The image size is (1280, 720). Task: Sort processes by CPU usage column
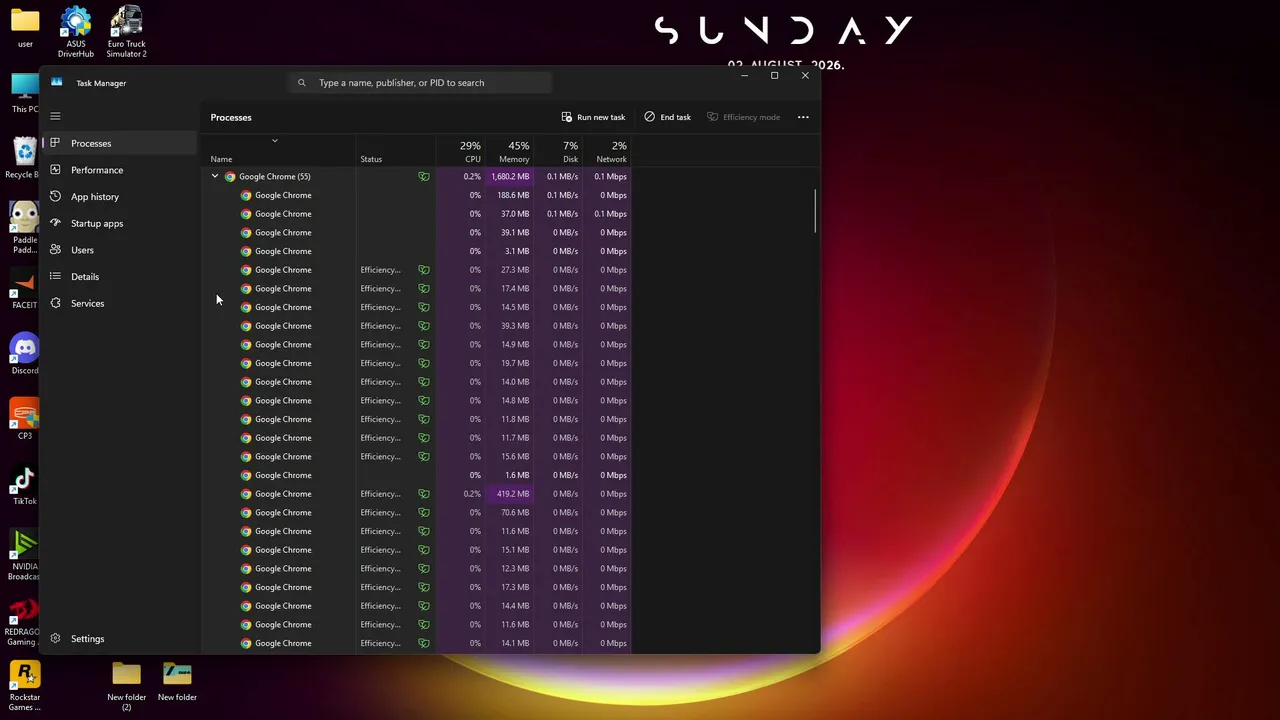[460, 151]
